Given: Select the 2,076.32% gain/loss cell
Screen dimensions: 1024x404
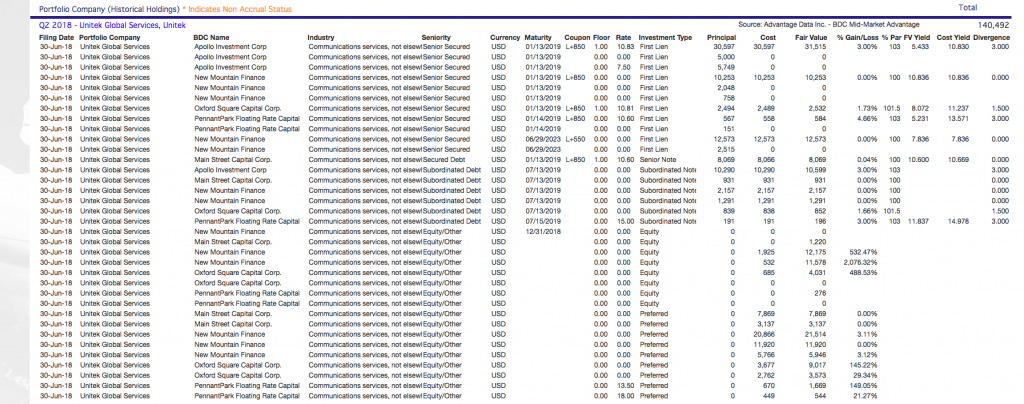Looking at the screenshot, I should click(859, 262).
